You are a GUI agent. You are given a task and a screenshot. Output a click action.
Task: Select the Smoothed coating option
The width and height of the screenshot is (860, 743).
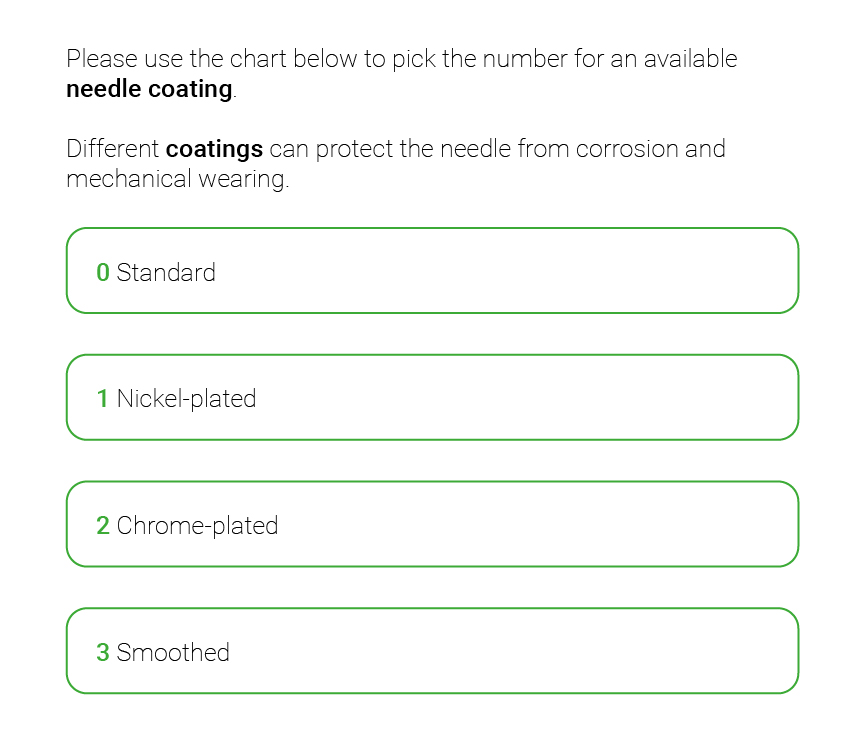(x=432, y=651)
